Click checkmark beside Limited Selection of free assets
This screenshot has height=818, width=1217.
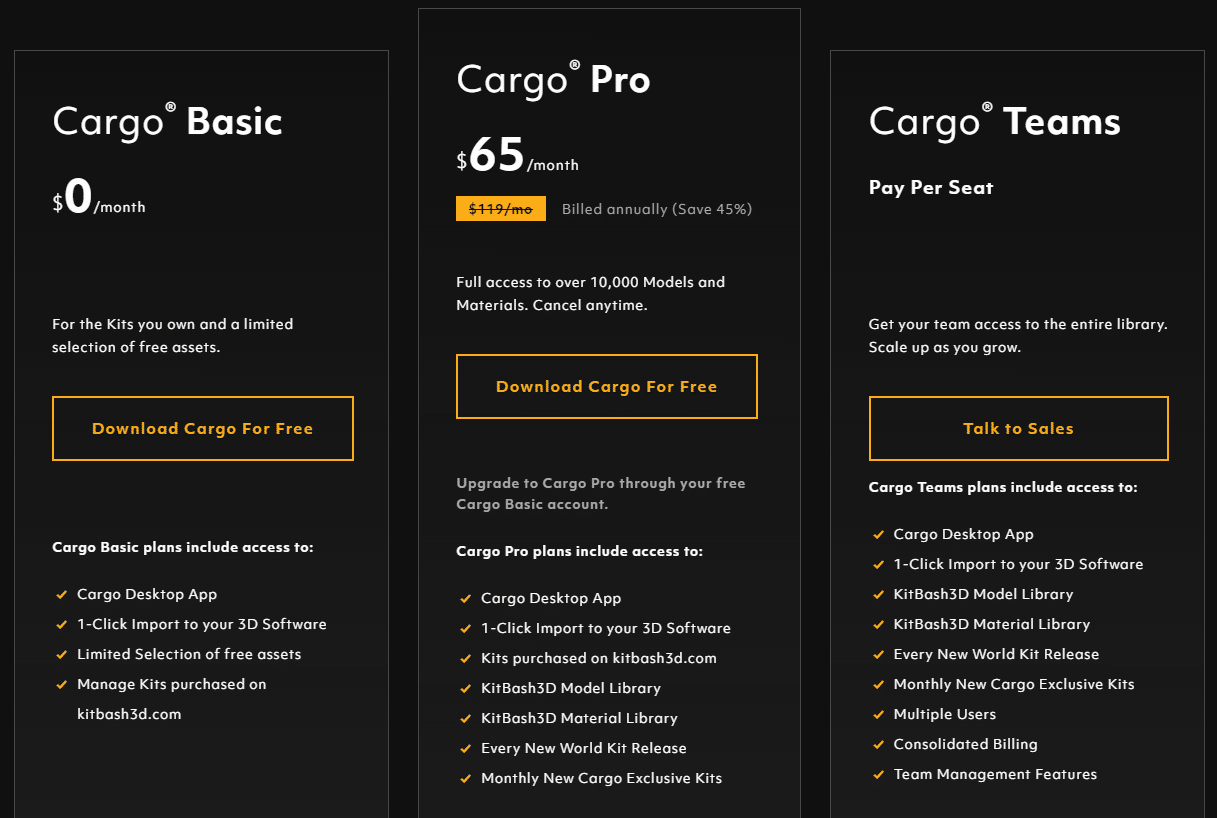coord(62,655)
